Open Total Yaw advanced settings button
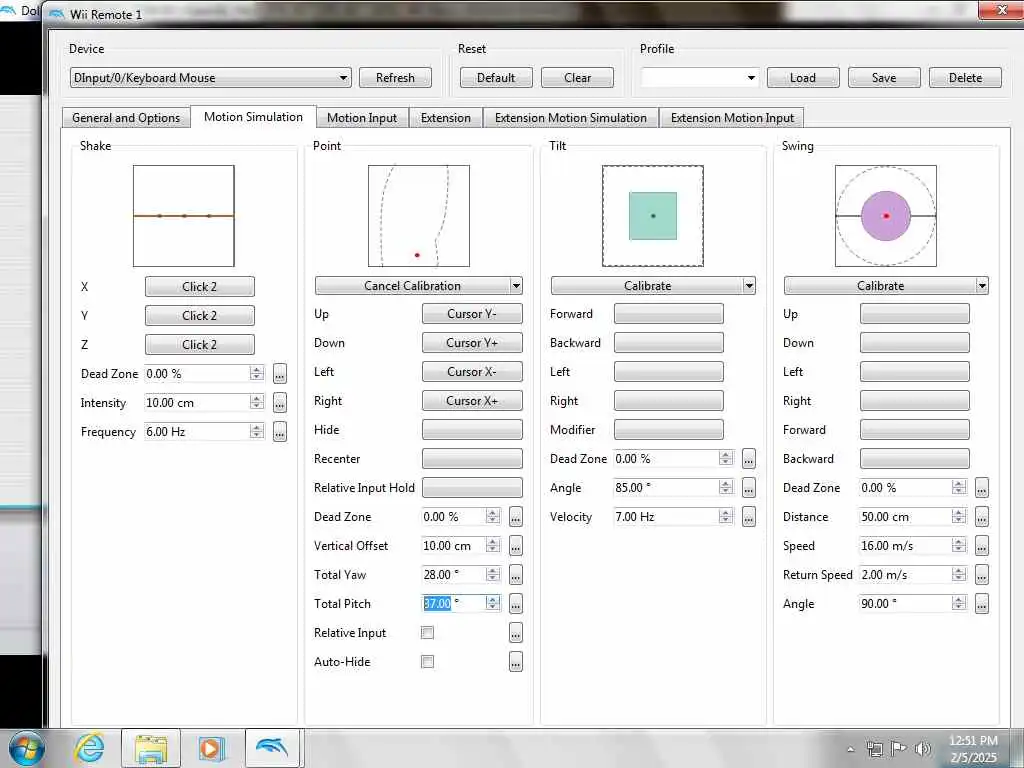This screenshot has height=768, width=1024. tap(516, 575)
